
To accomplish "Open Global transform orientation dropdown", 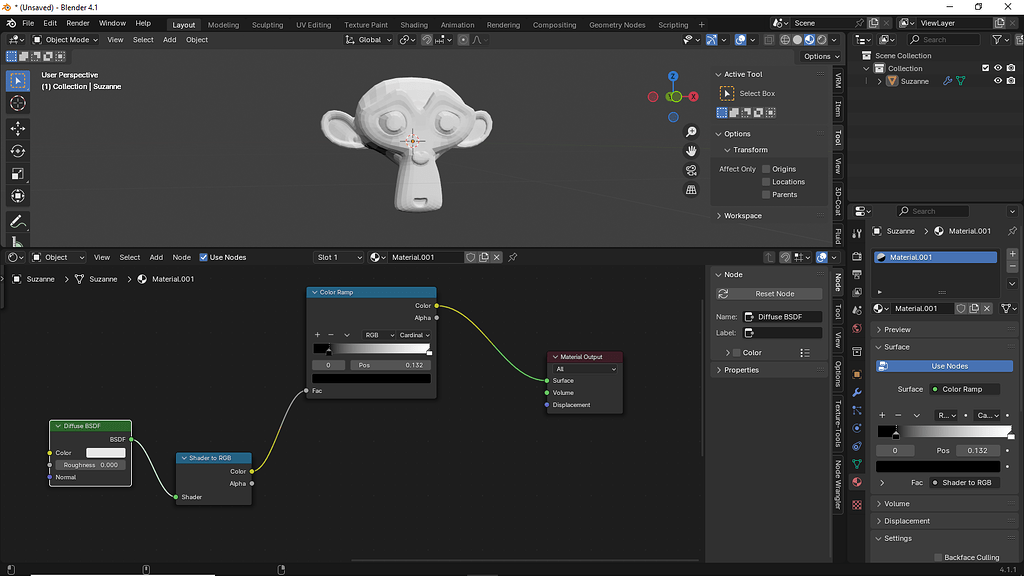I will 369,40.
